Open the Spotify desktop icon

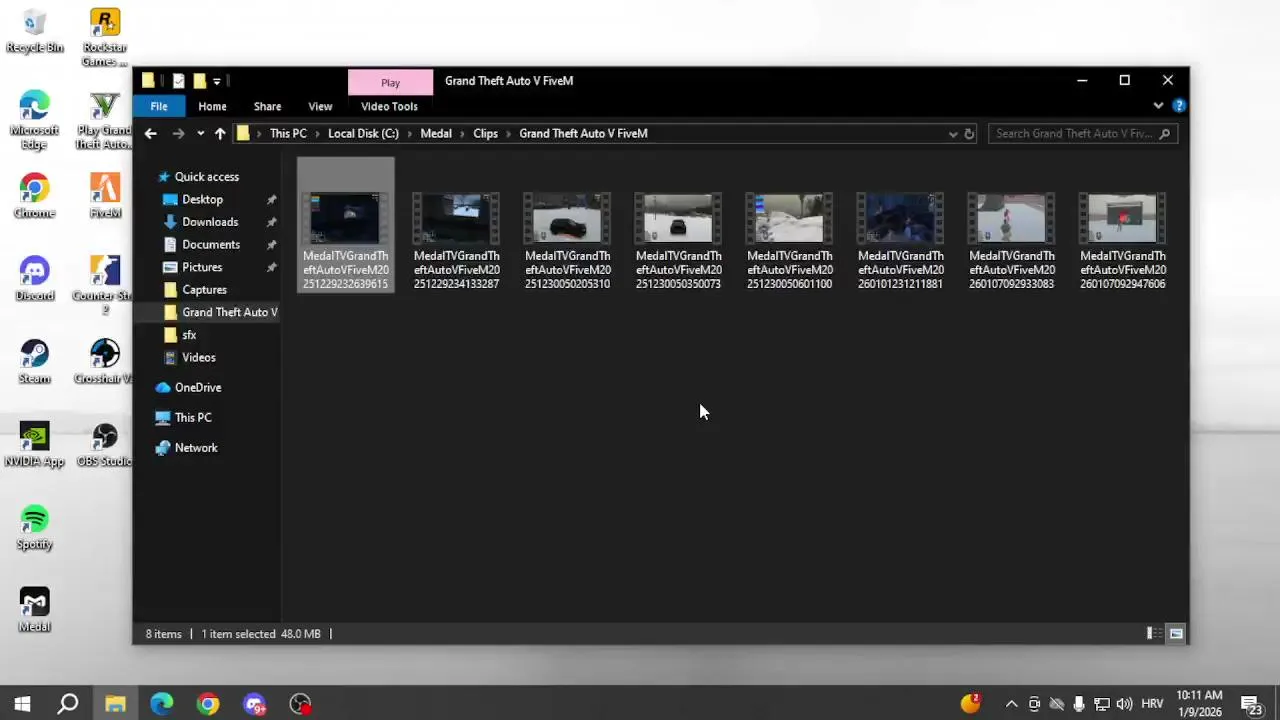pyautogui.click(x=34, y=528)
